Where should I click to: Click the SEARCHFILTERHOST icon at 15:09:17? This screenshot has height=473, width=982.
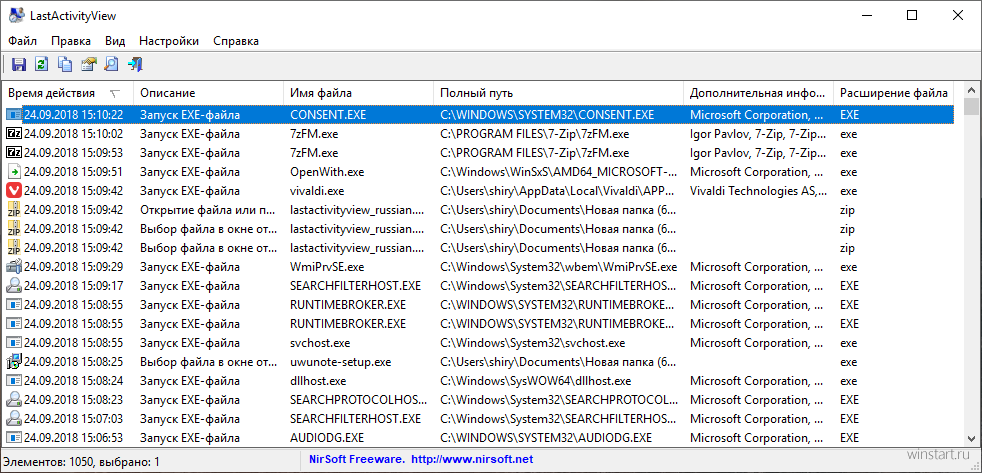click(14, 286)
